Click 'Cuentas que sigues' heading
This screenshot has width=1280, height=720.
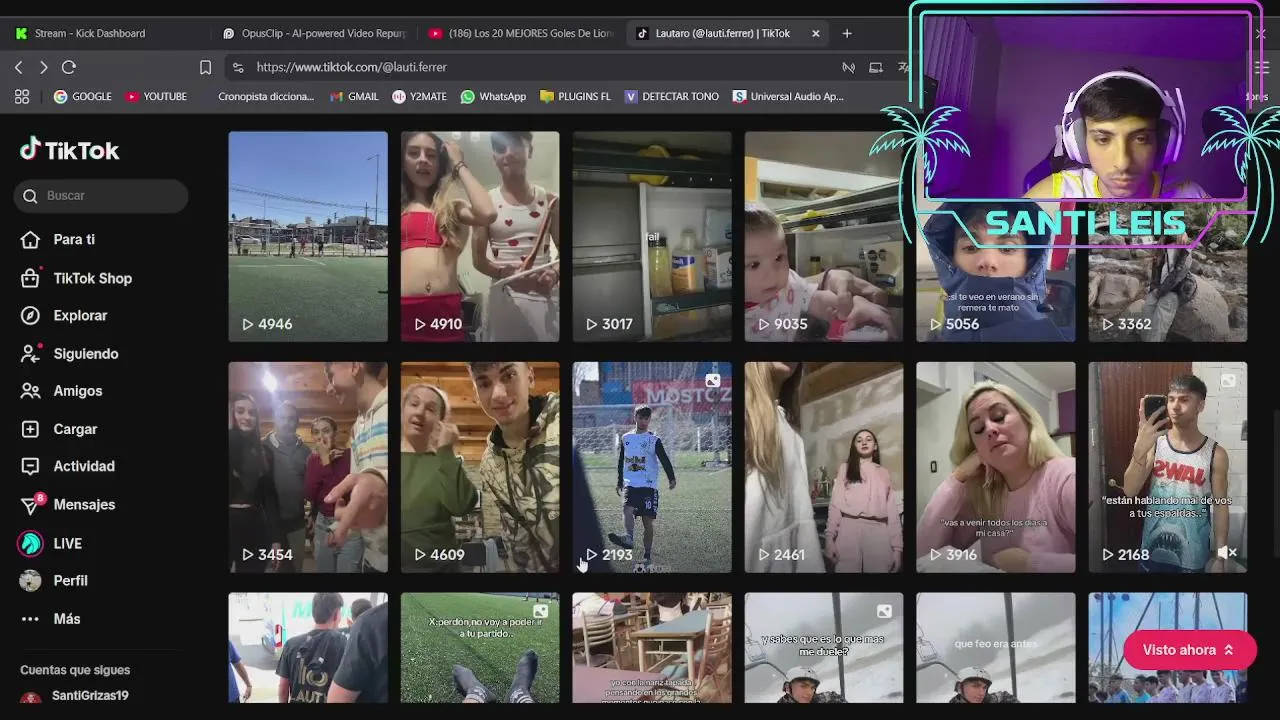[75, 670]
